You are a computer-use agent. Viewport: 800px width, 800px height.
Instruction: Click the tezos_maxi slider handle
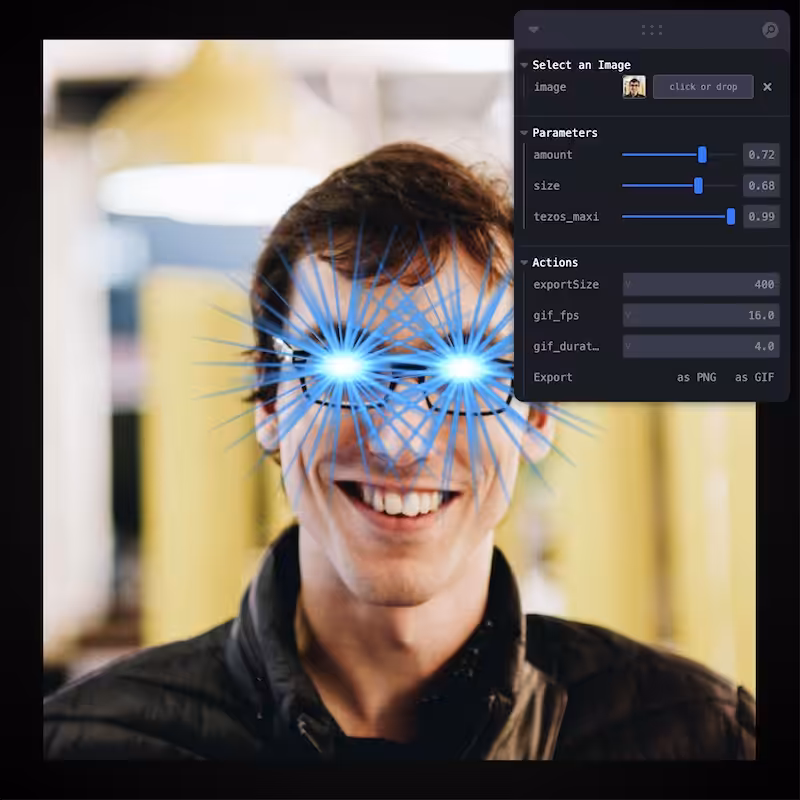(x=731, y=216)
